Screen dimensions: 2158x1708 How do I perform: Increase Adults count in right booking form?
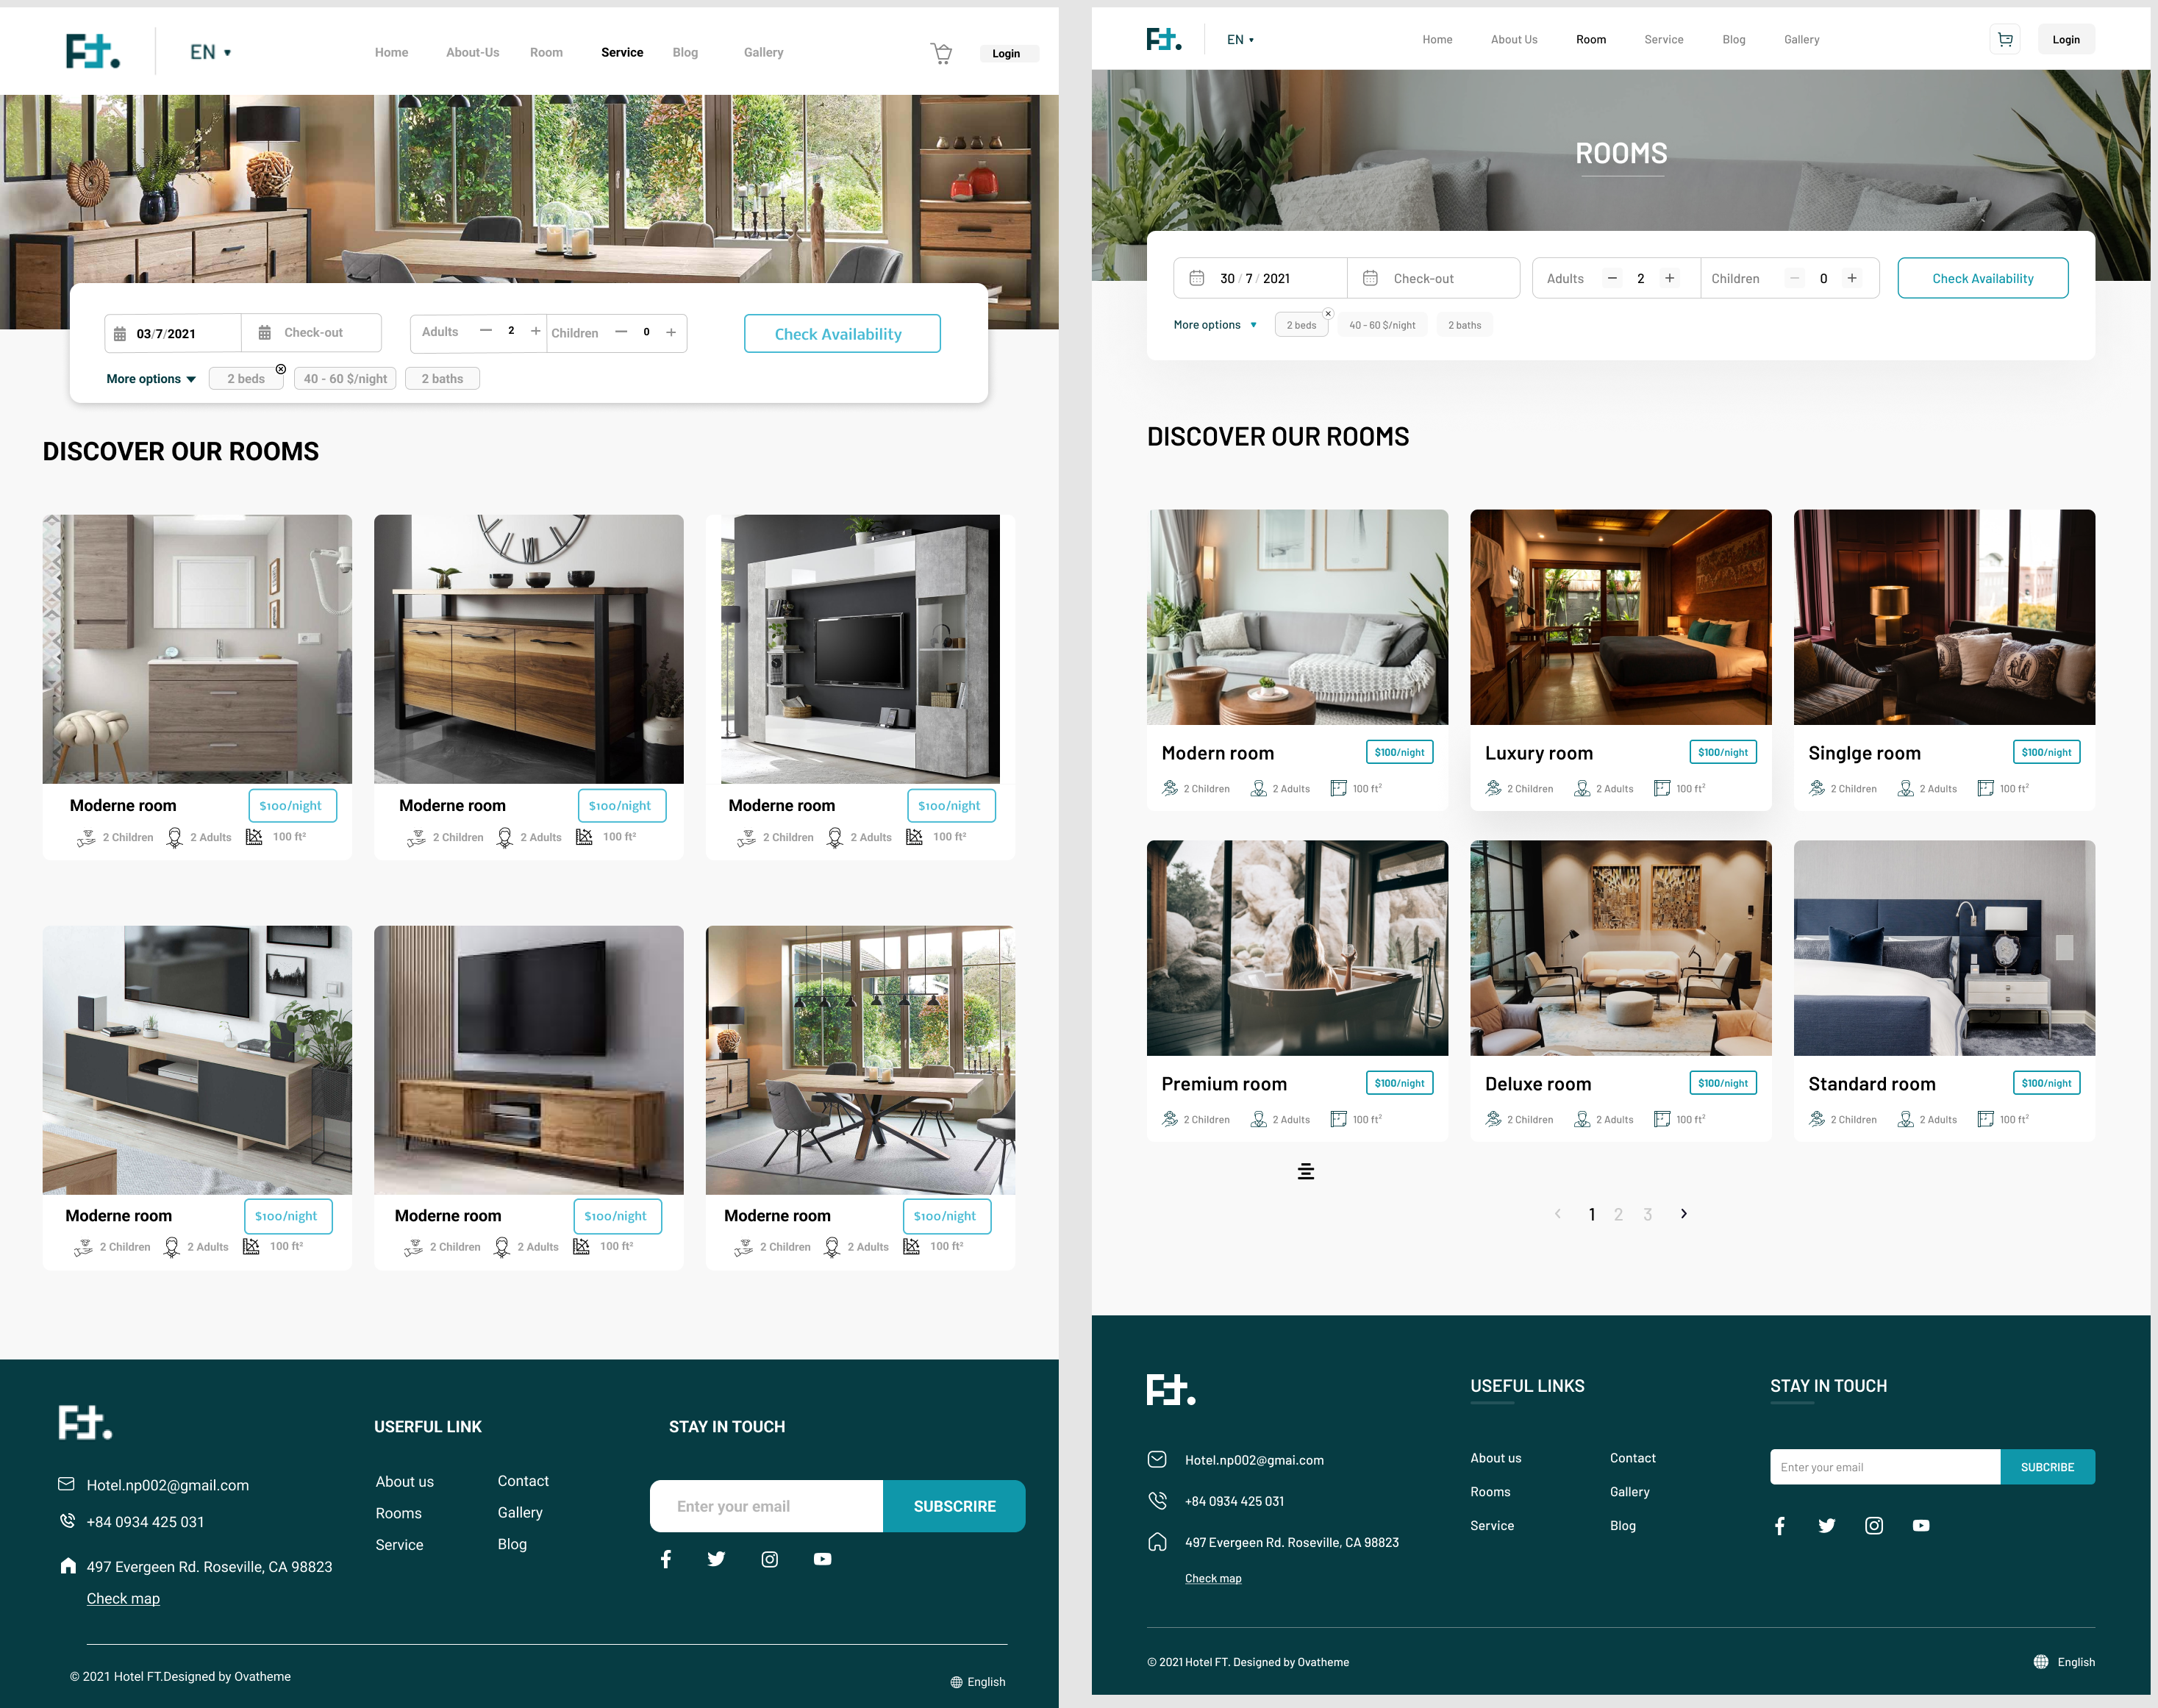(1669, 279)
